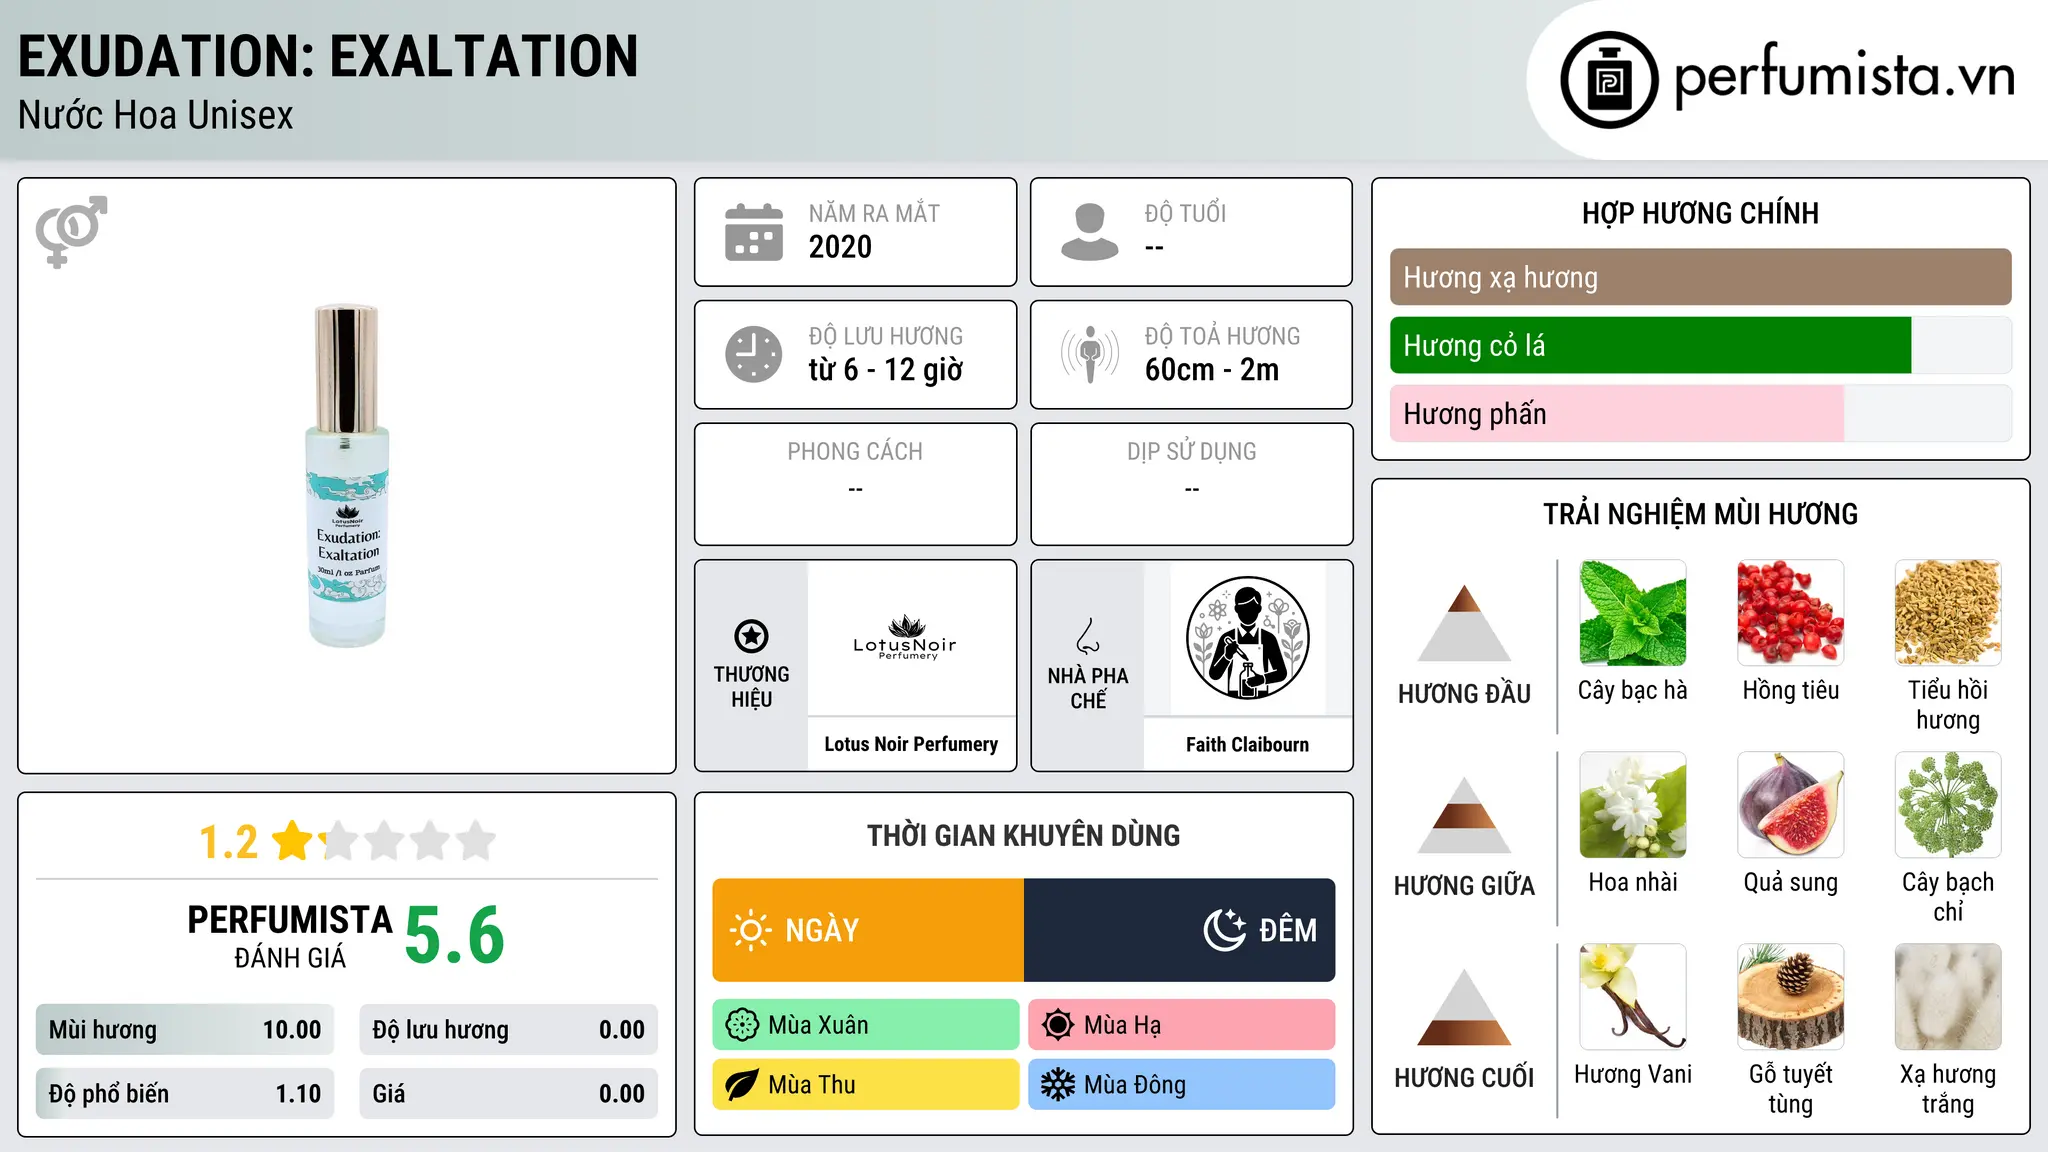
Task: Click the perfumer Faith Claibourn avatar
Action: click(1247, 638)
